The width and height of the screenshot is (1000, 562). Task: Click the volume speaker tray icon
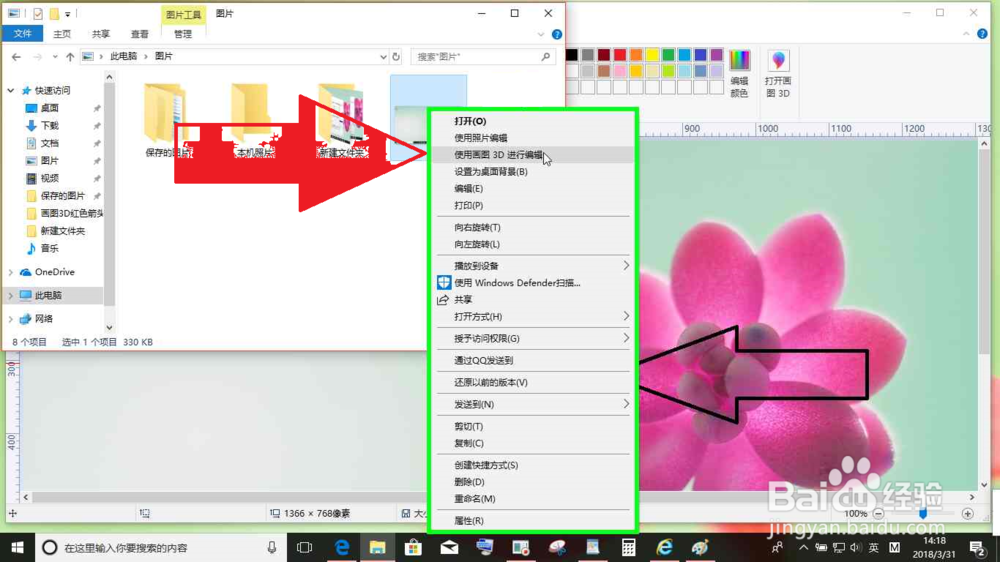[855, 547]
